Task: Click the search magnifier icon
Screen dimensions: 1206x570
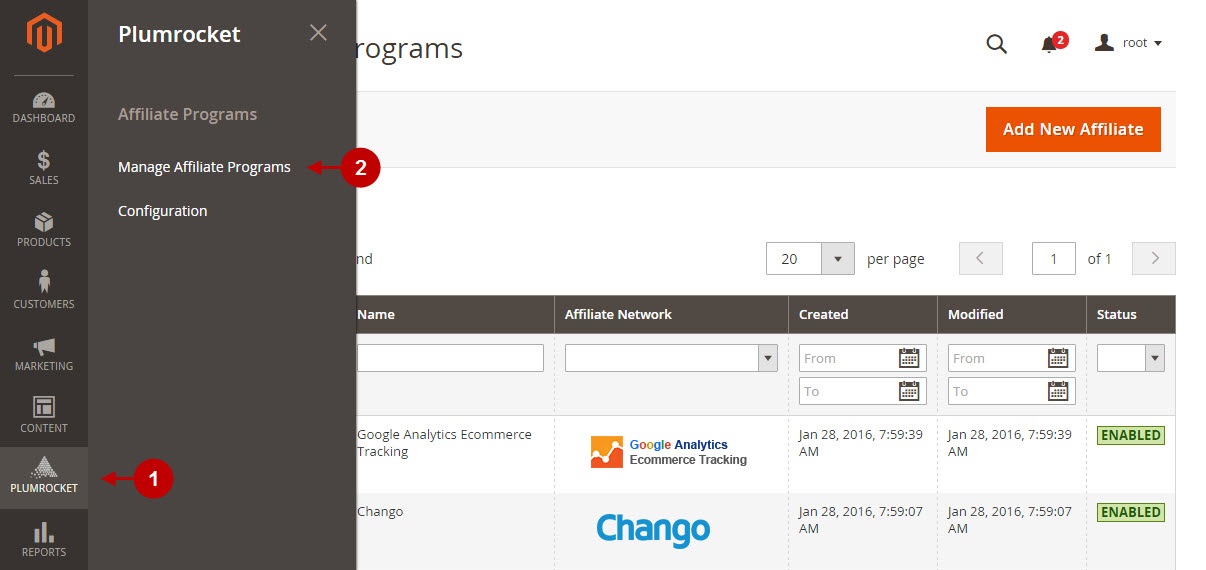Action: click(997, 43)
